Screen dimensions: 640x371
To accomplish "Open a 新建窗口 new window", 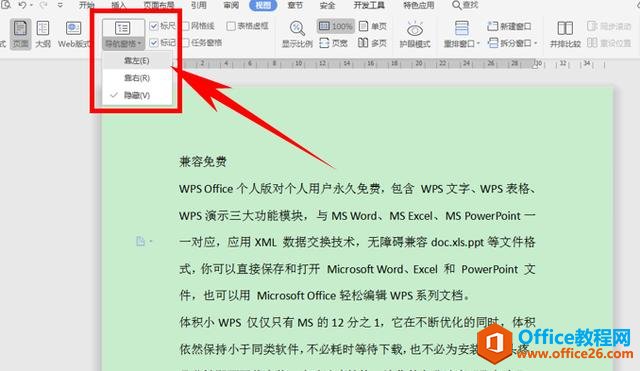I will [x=509, y=27].
